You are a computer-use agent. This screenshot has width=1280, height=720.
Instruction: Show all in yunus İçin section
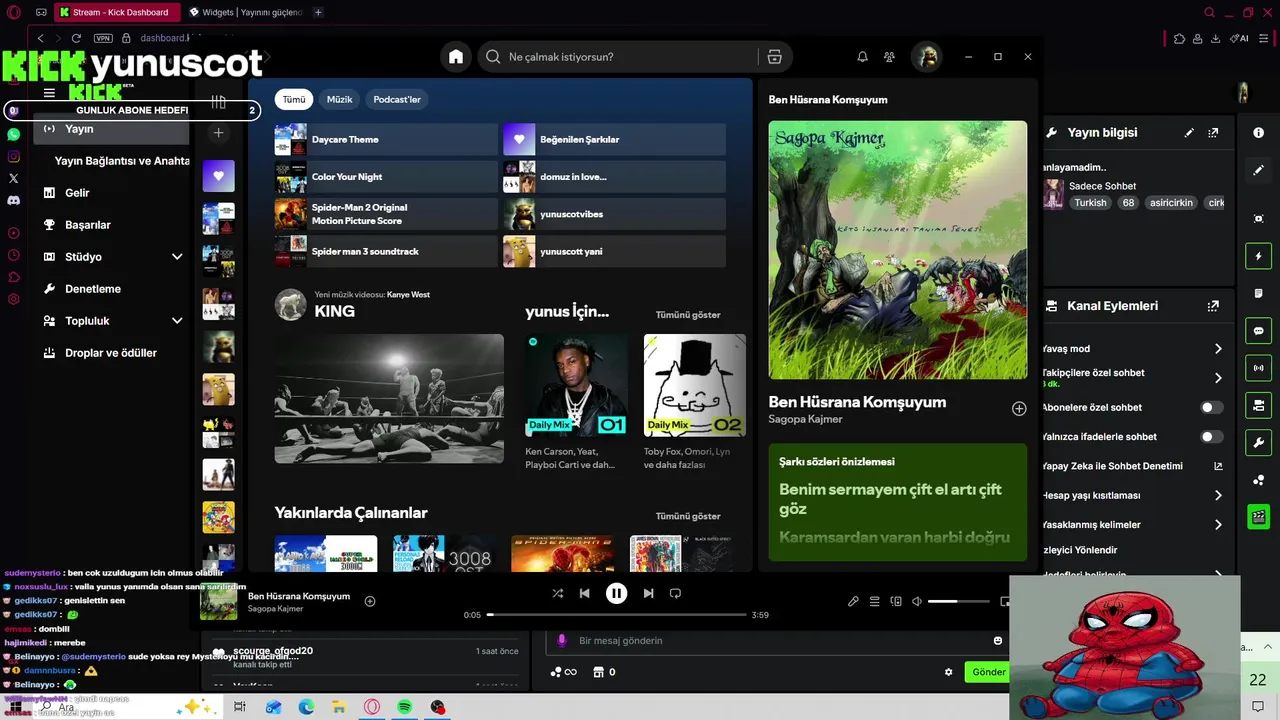[688, 315]
